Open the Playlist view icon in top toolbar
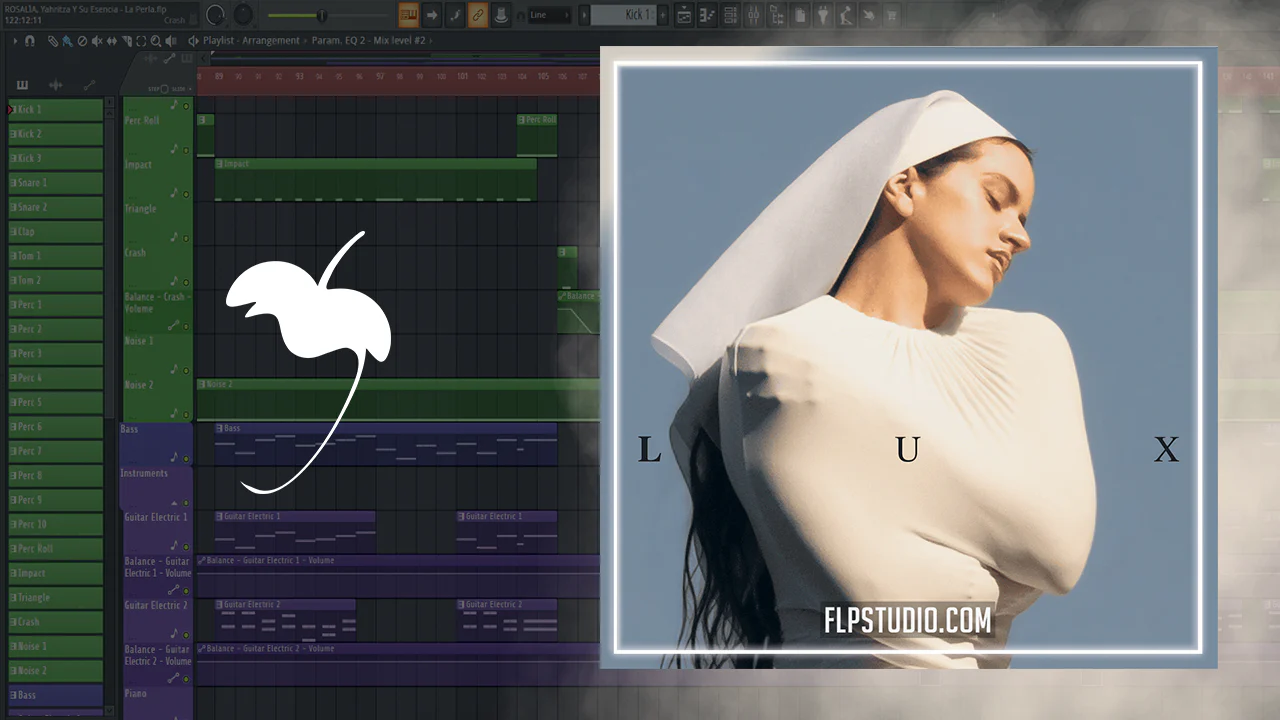 point(685,15)
